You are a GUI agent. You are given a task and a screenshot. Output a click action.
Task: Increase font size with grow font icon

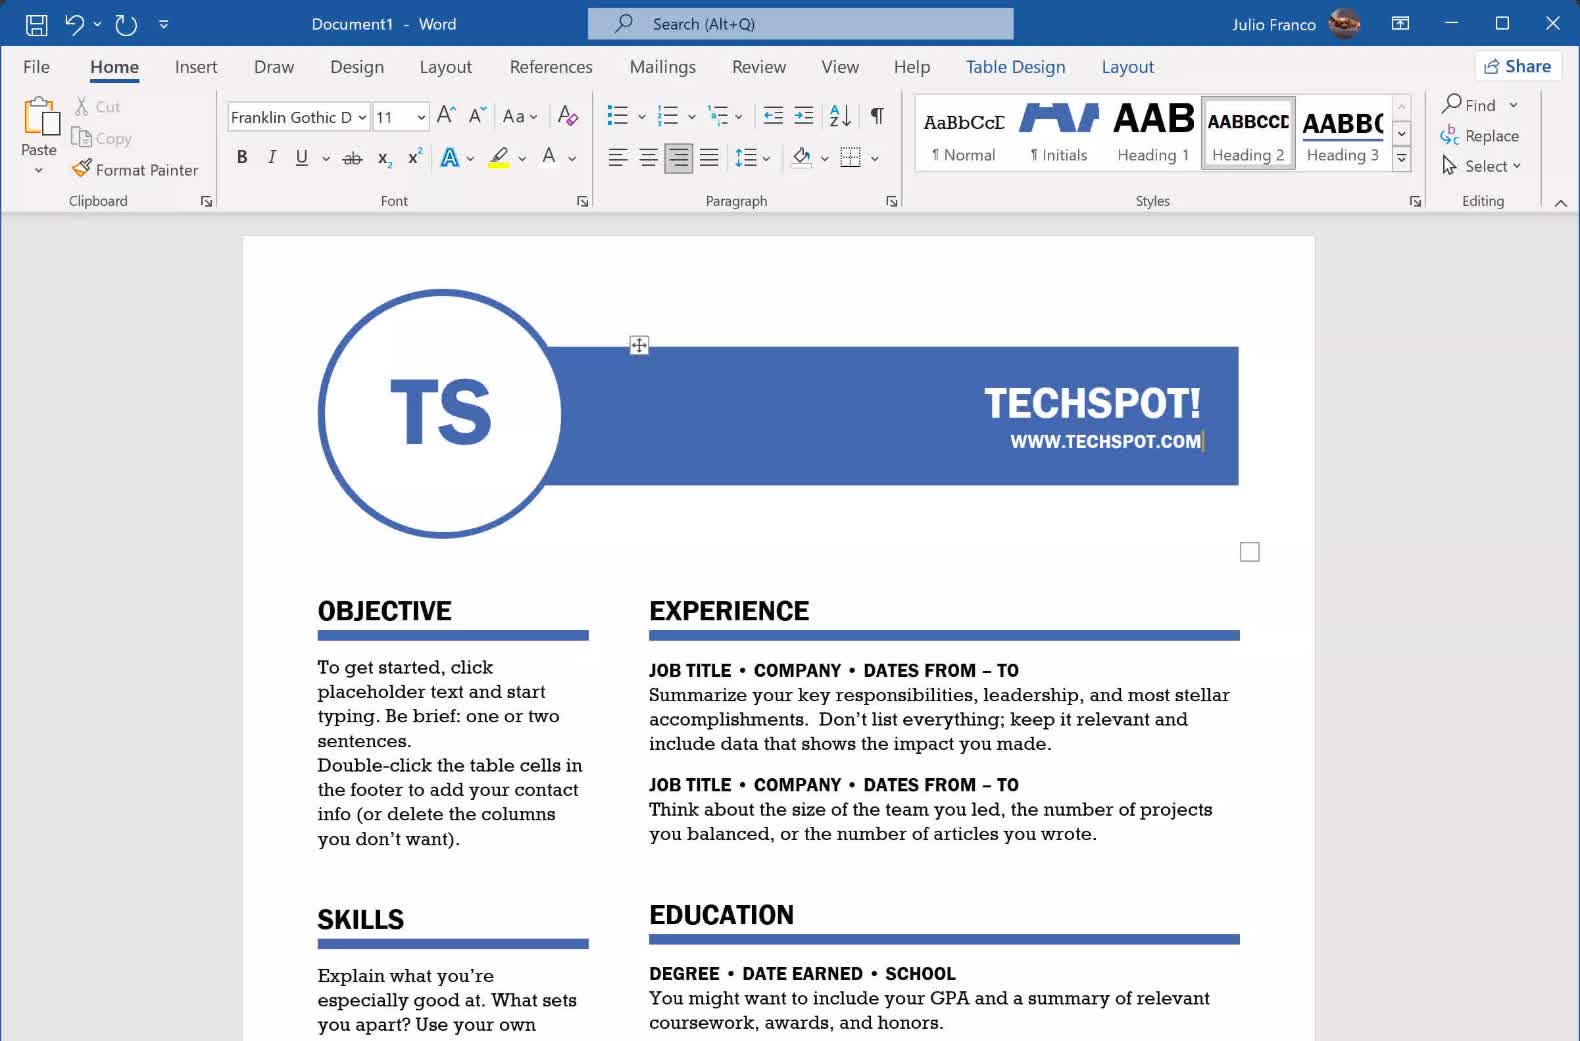coord(446,116)
